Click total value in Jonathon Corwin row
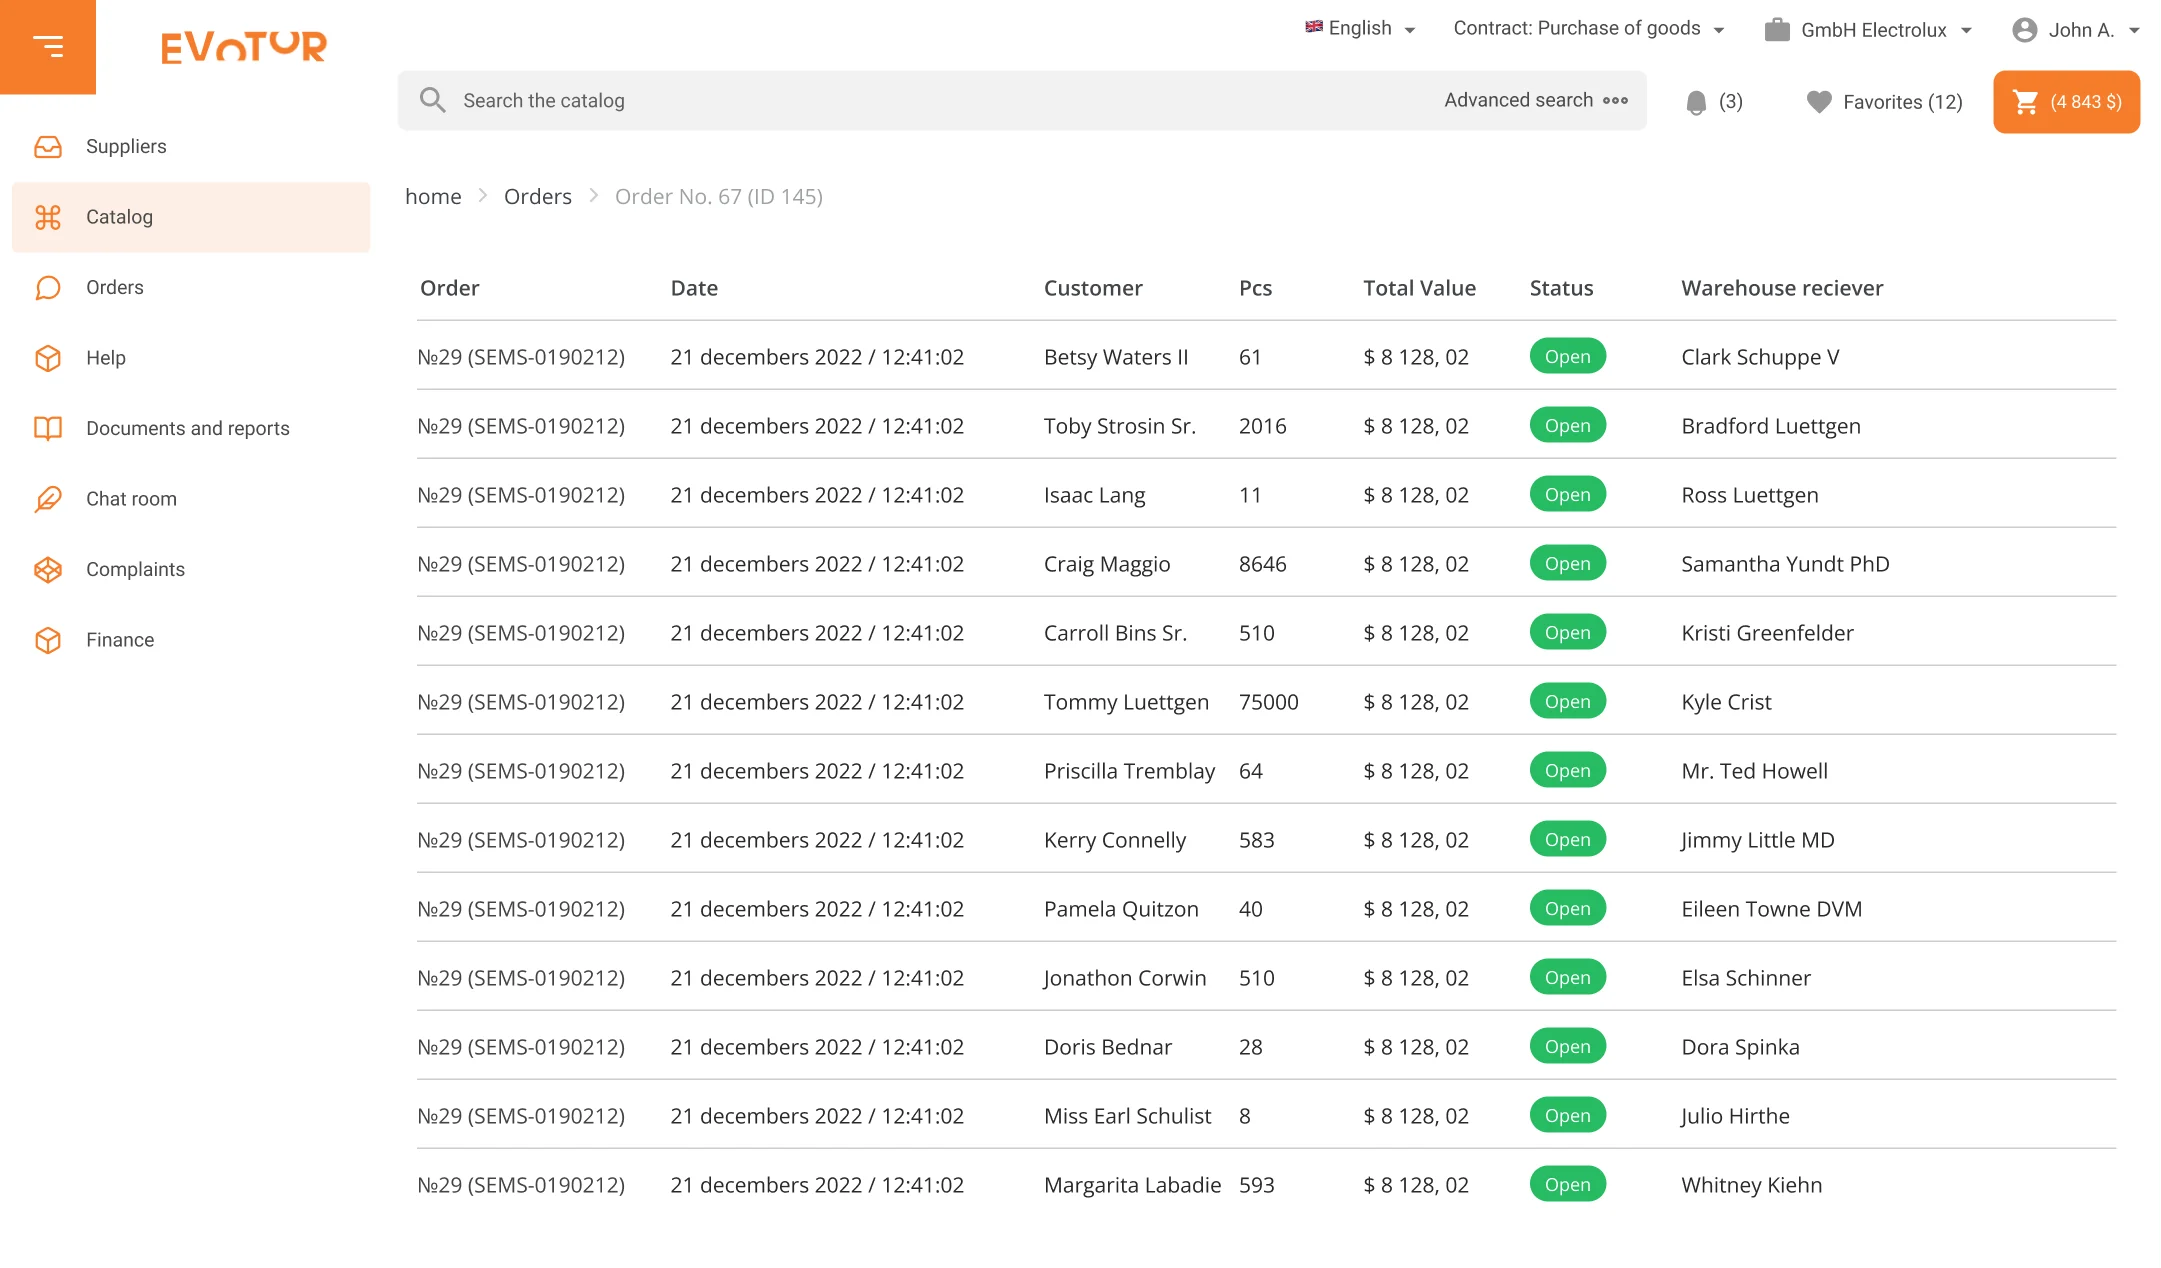The image size is (2161, 1268). click(x=1416, y=978)
